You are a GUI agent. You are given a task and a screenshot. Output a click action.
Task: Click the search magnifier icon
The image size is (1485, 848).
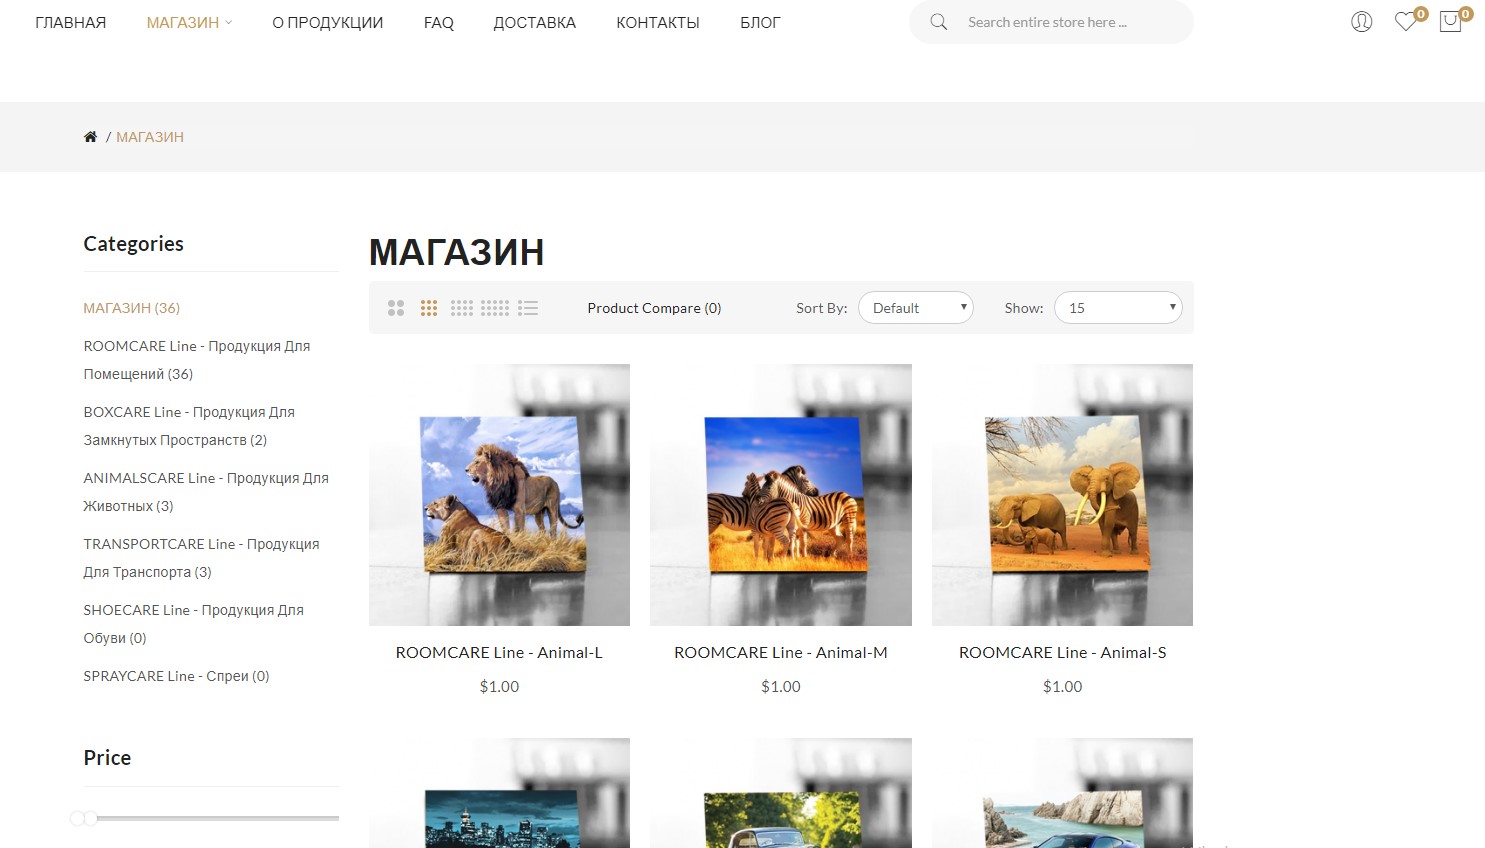[938, 22]
